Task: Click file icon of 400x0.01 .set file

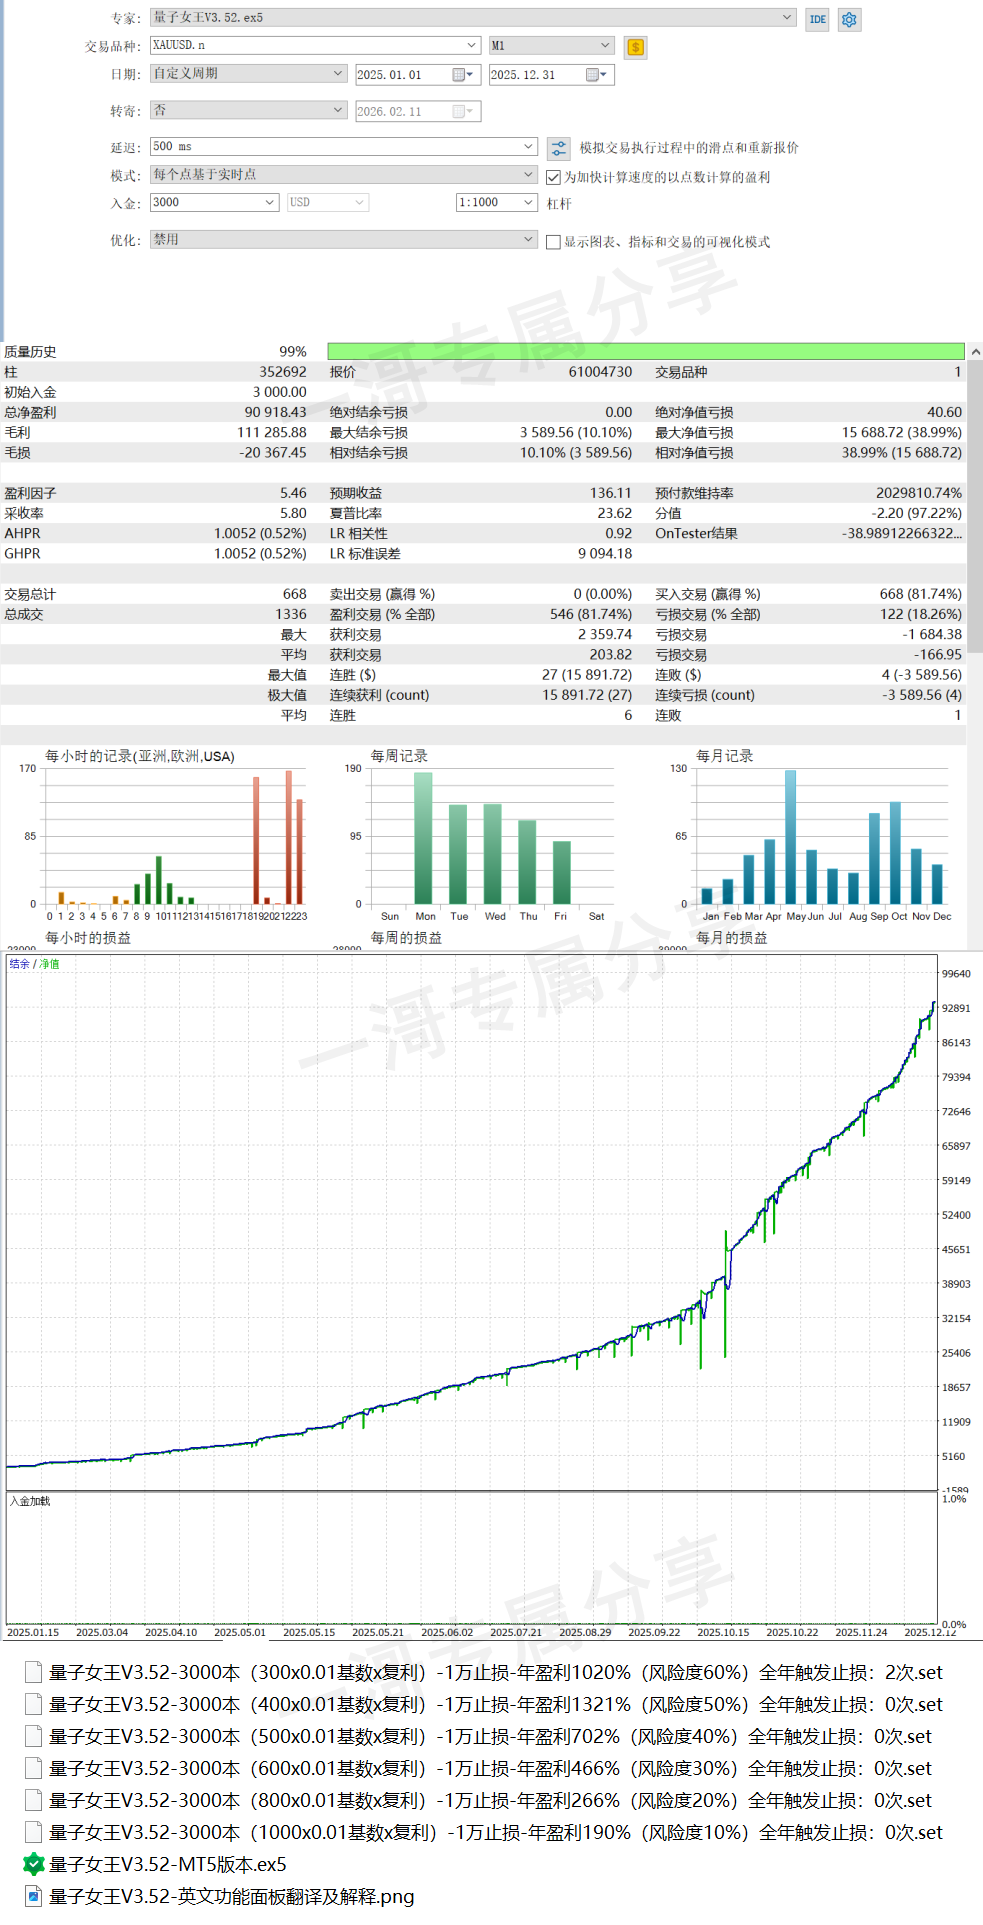Action: coord(33,1704)
